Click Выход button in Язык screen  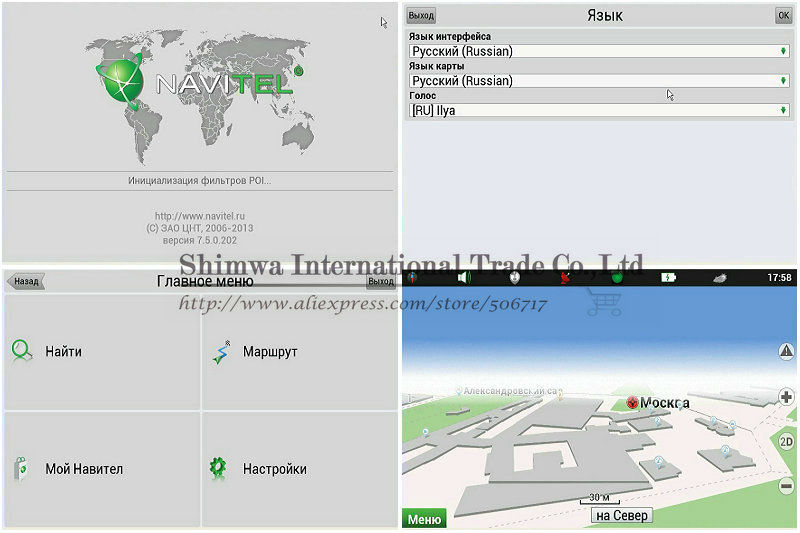click(421, 16)
